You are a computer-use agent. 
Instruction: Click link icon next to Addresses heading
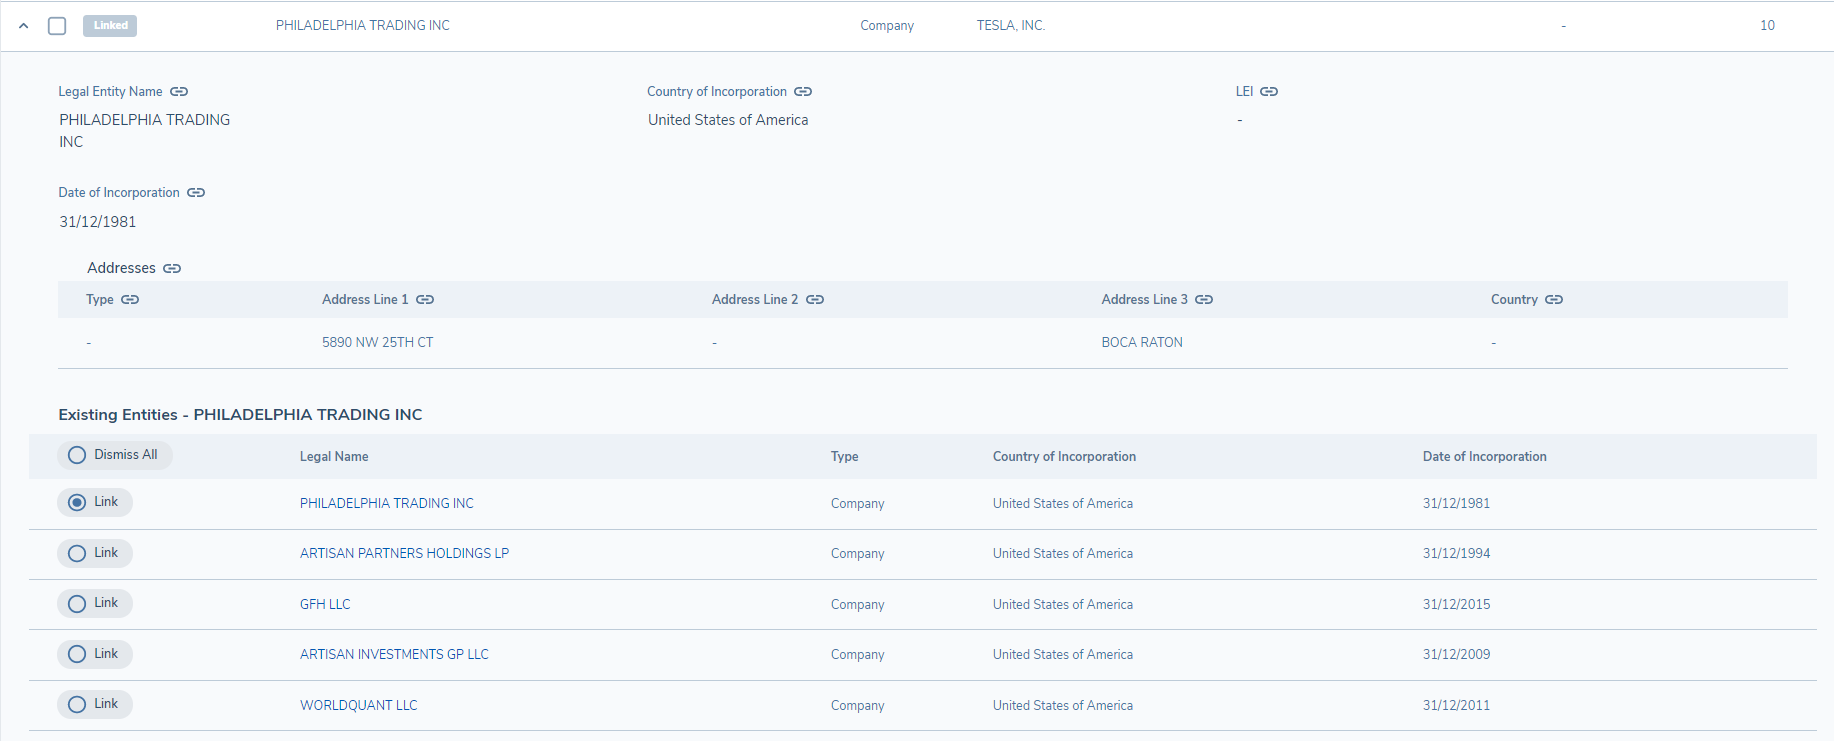[172, 269]
